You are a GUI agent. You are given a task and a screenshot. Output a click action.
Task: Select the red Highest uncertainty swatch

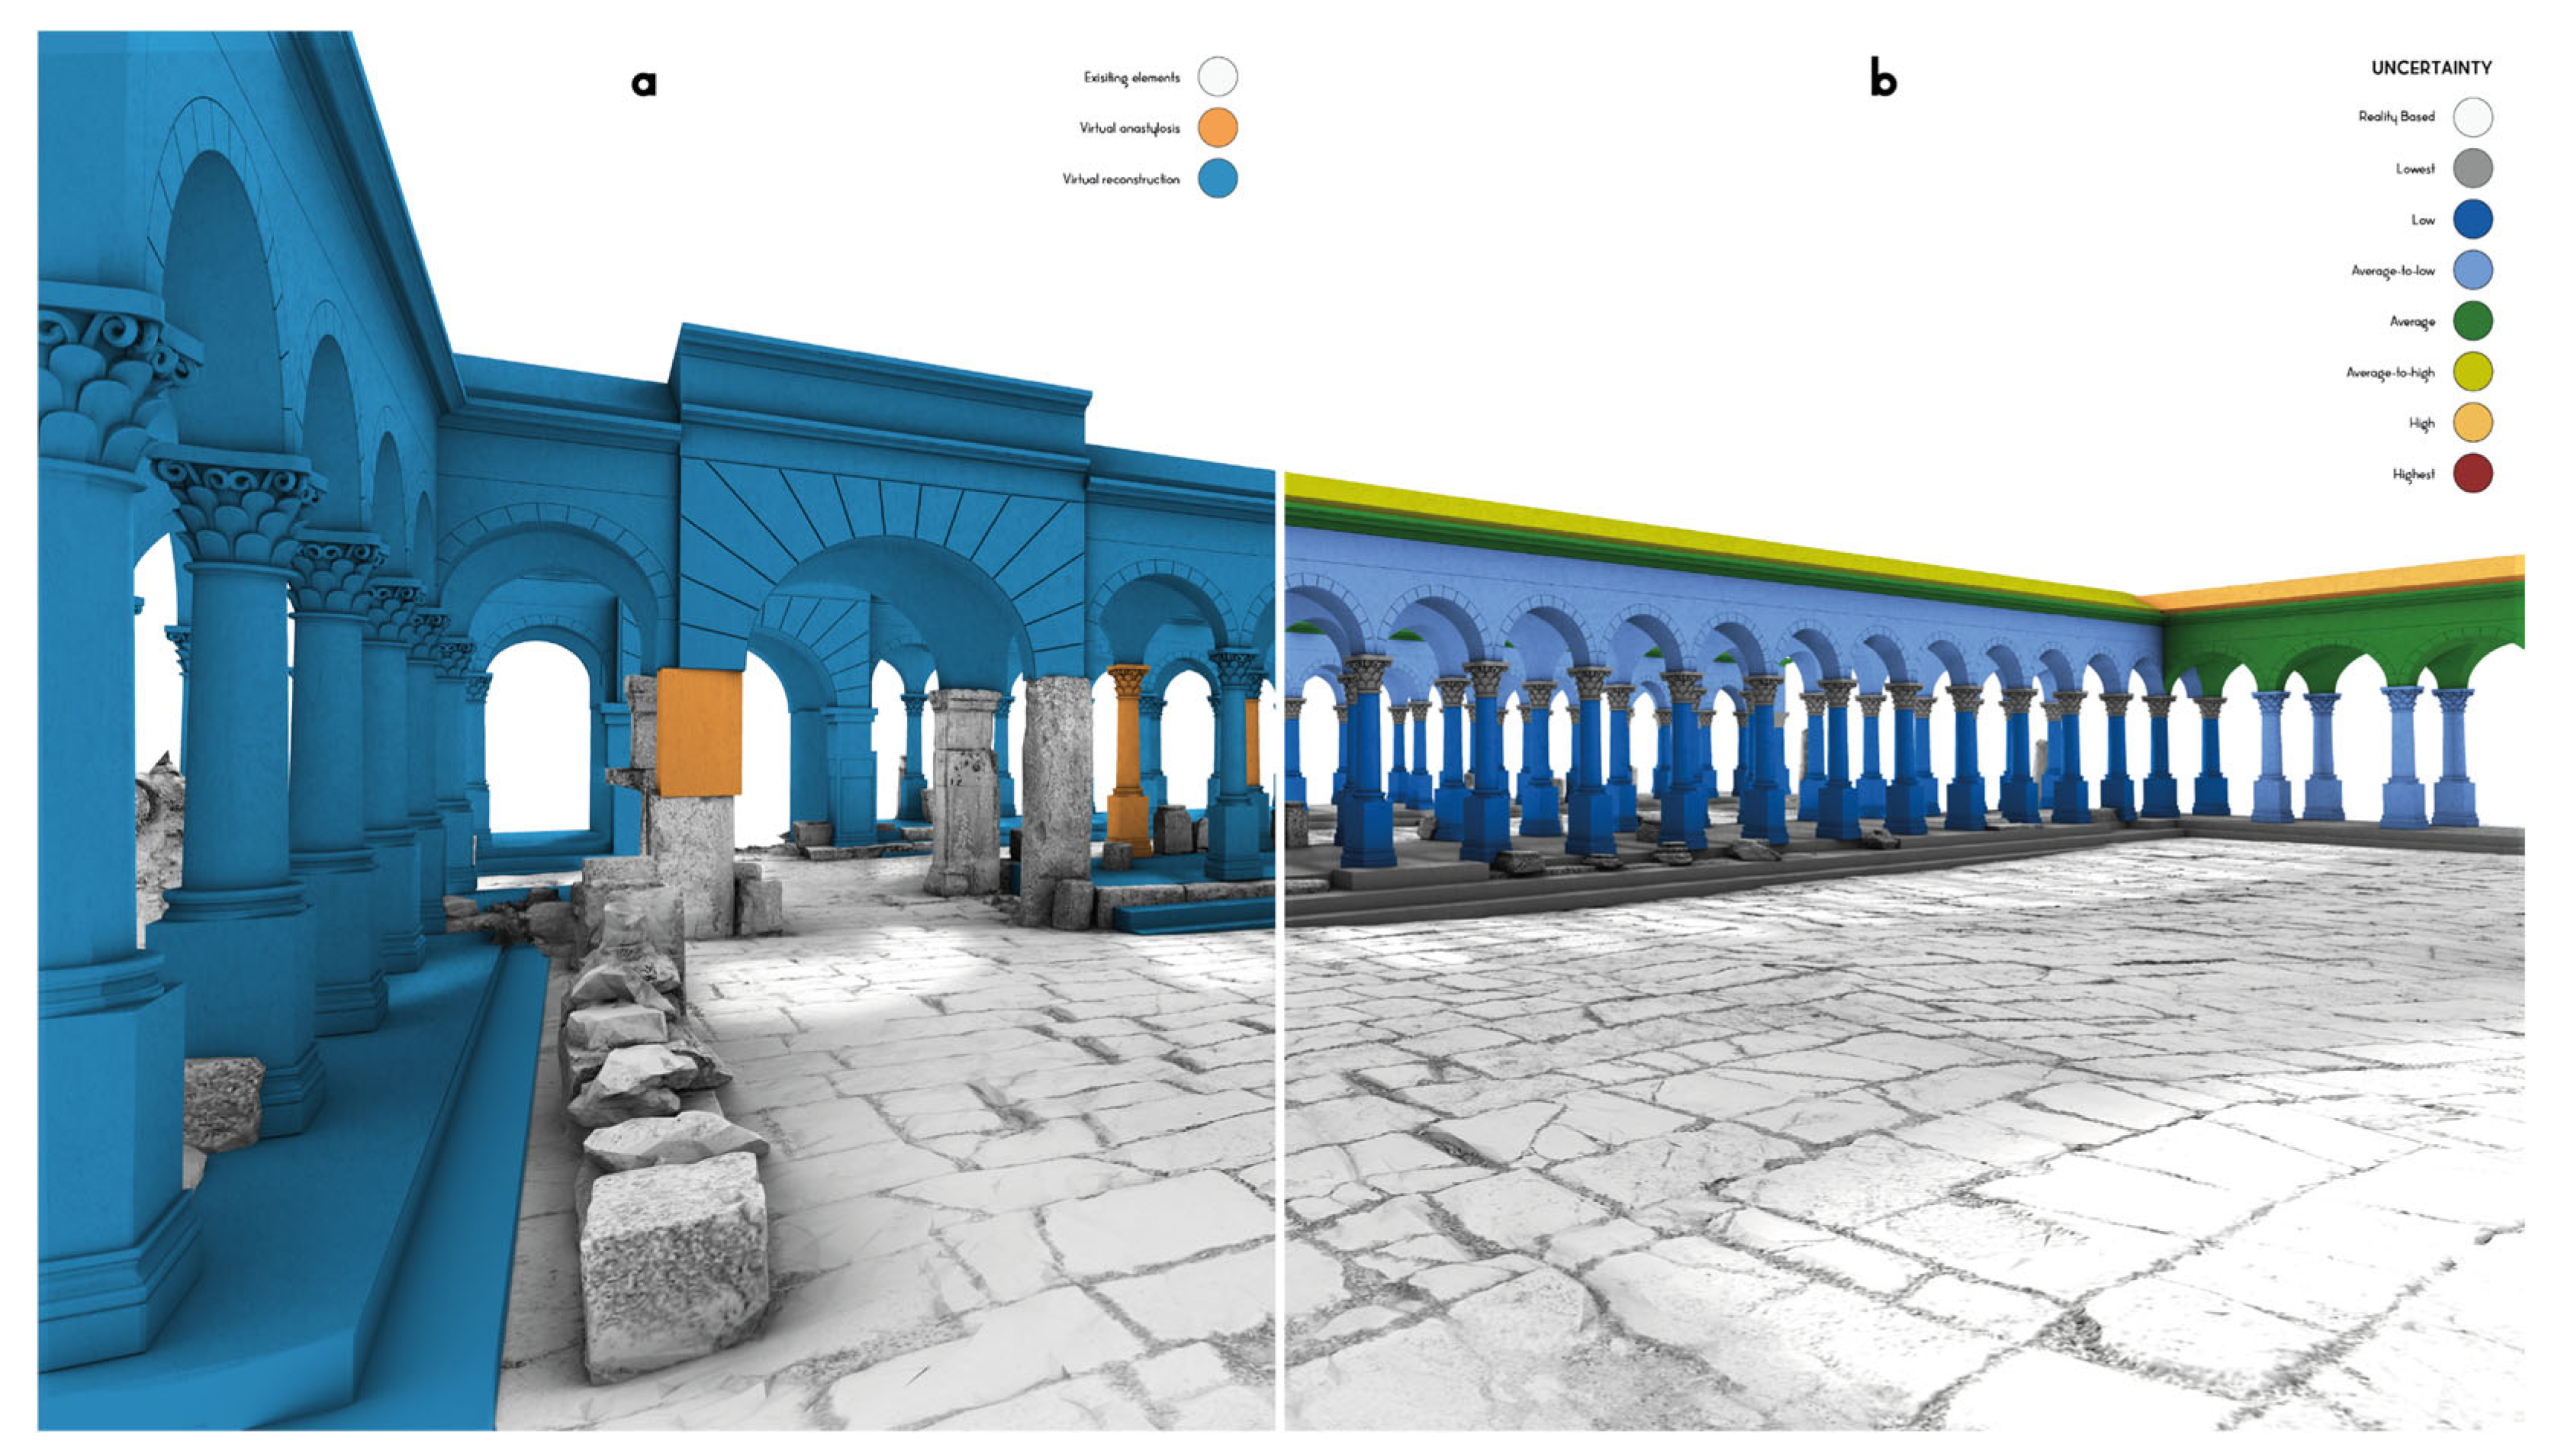click(x=2472, y=474)
